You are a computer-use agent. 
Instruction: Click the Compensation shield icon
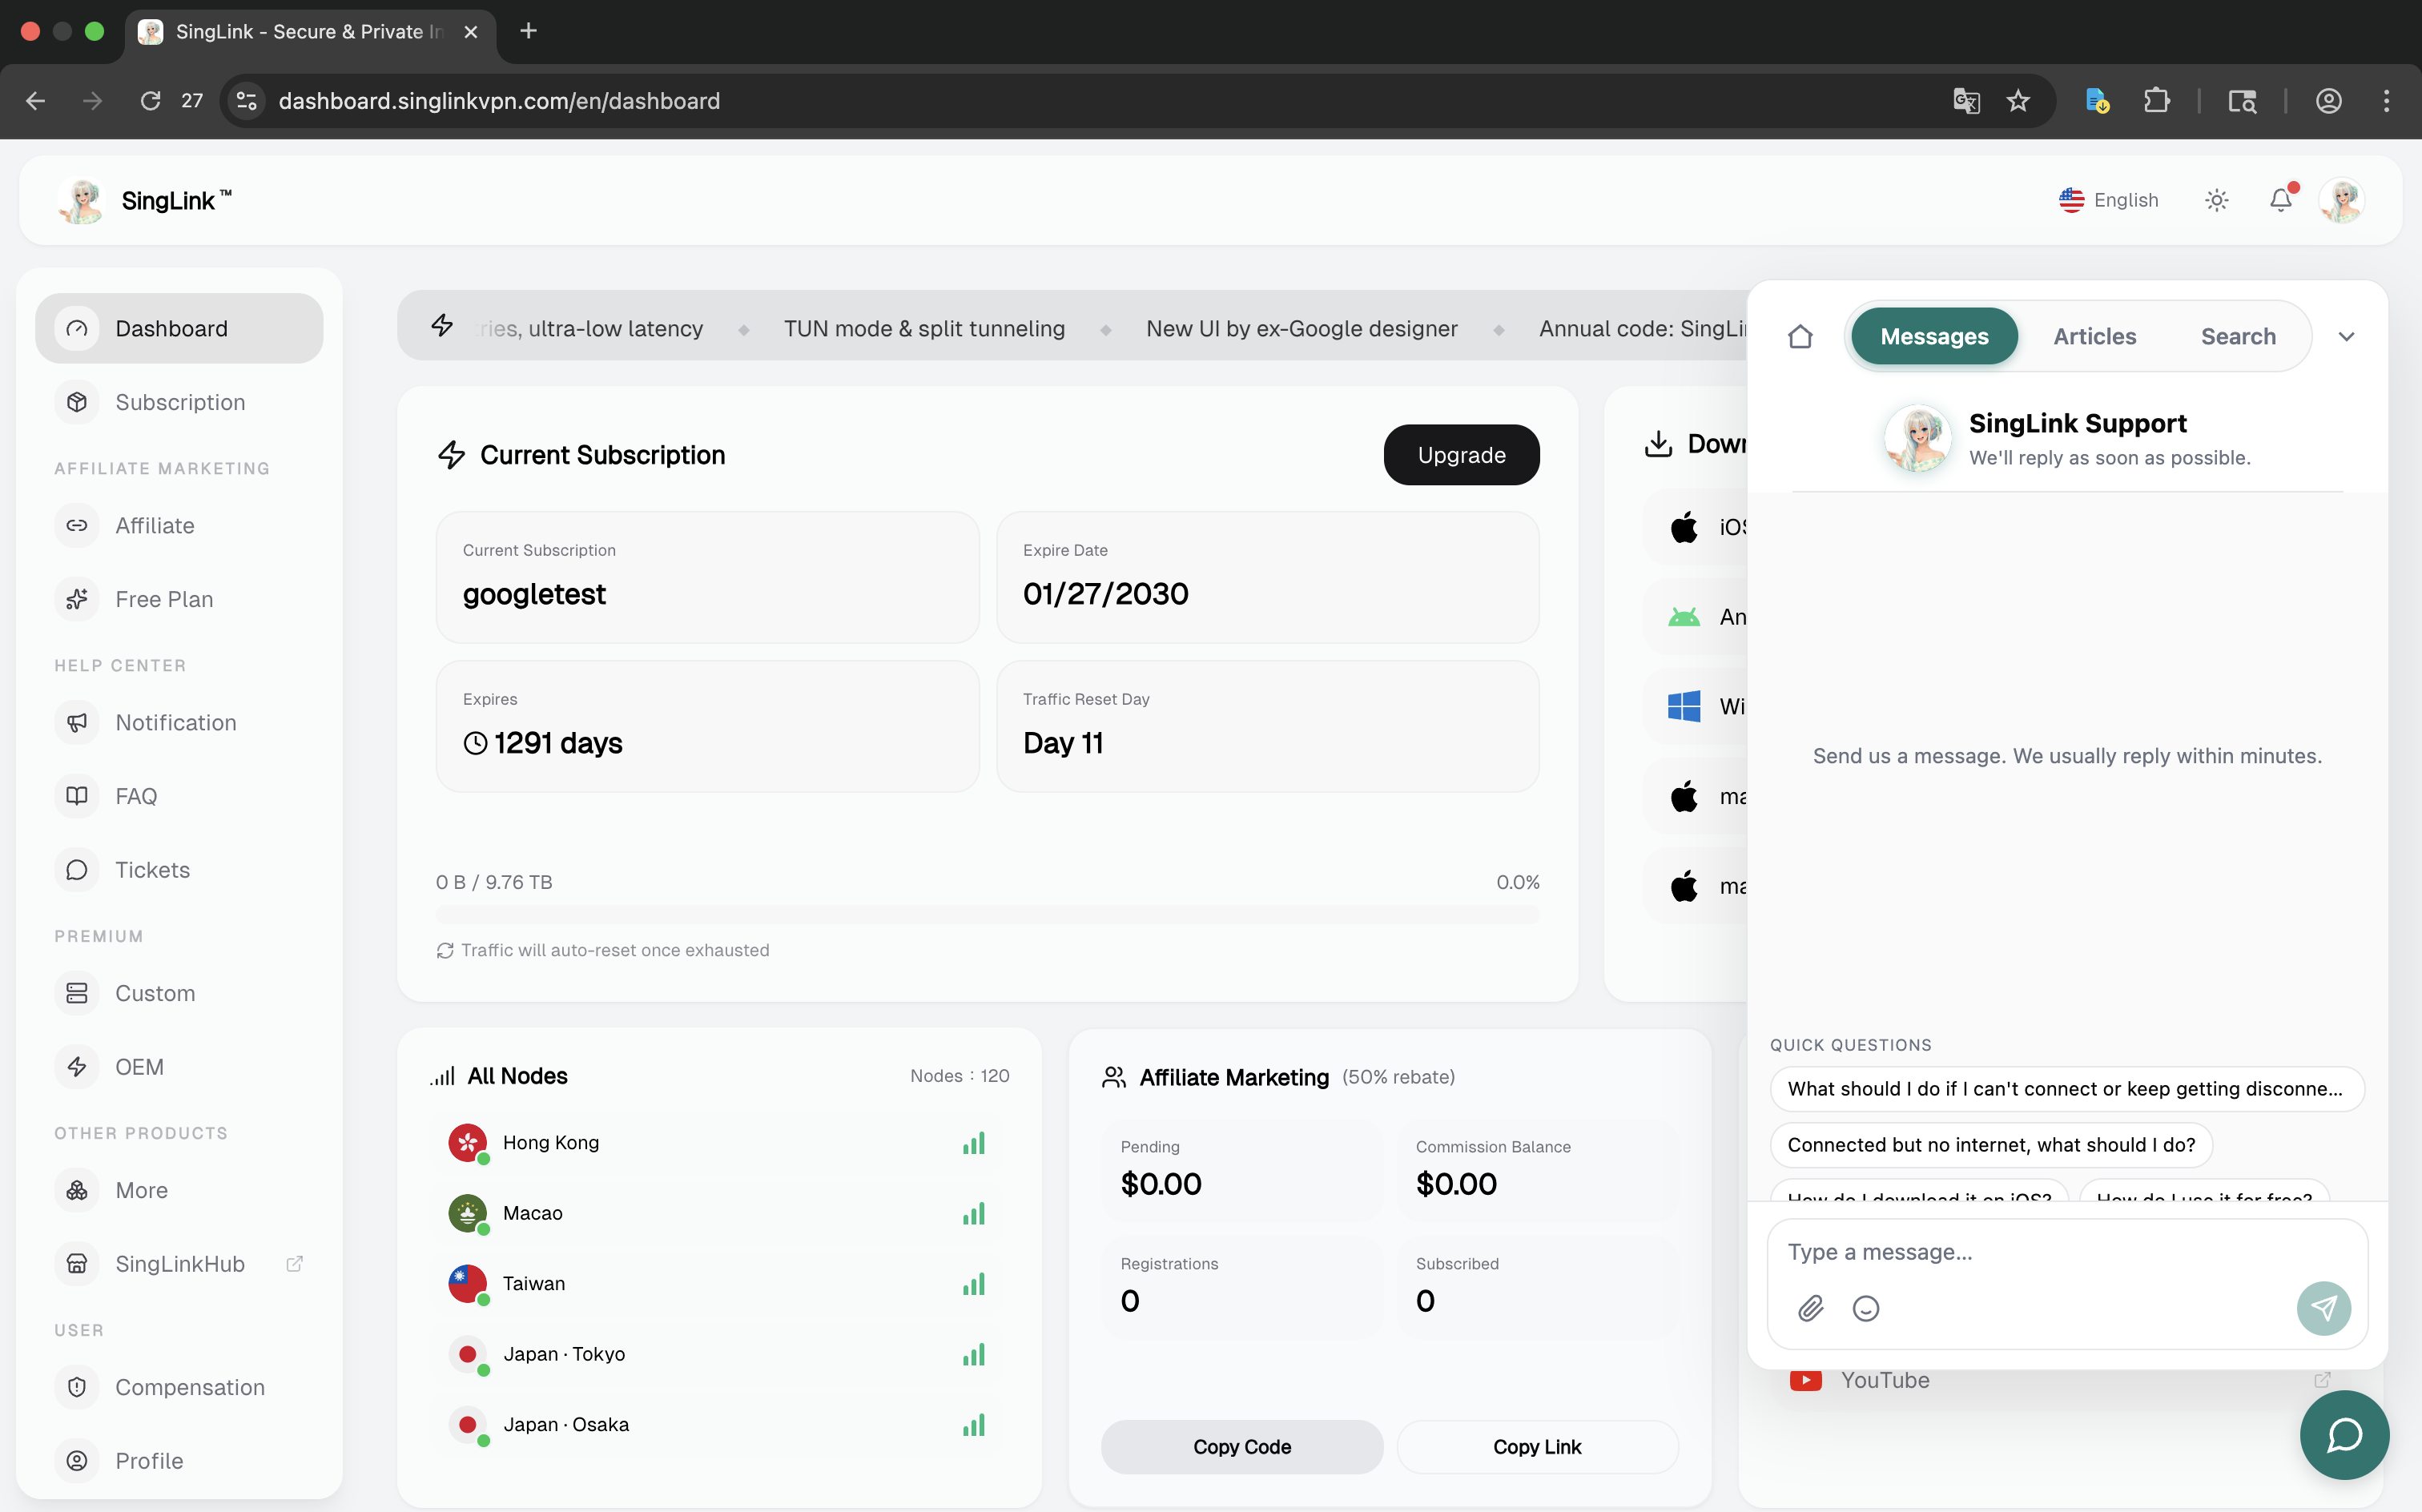tap(77, 1387)
